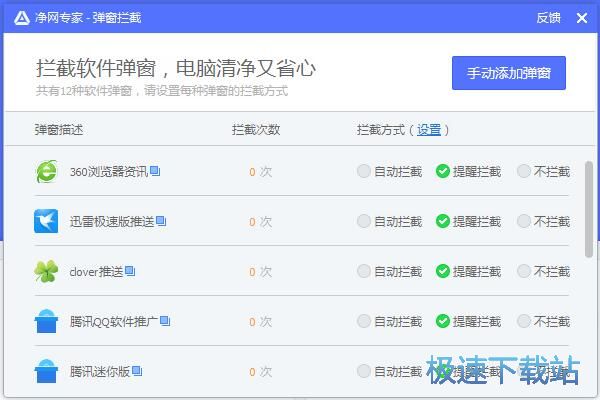Preview popup icon next to 迅雷极速版推送
Viewport: 600px width, 400px height.
pyautogui.click(x=161, y=221)
